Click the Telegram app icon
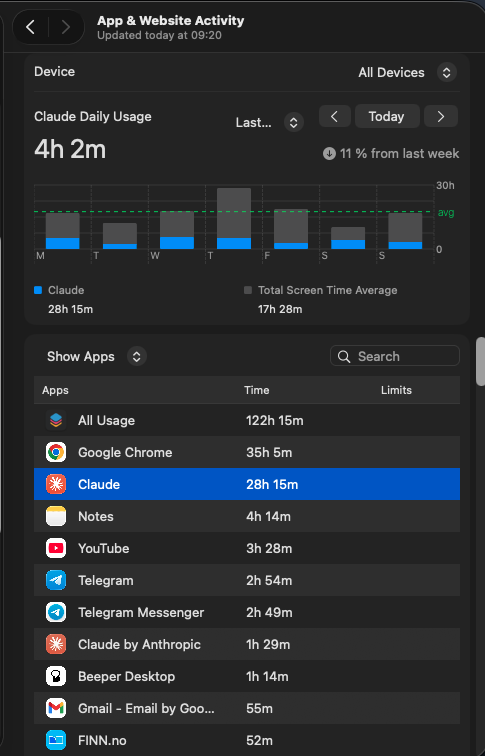485x756 pixels. (x=56, y=580)
